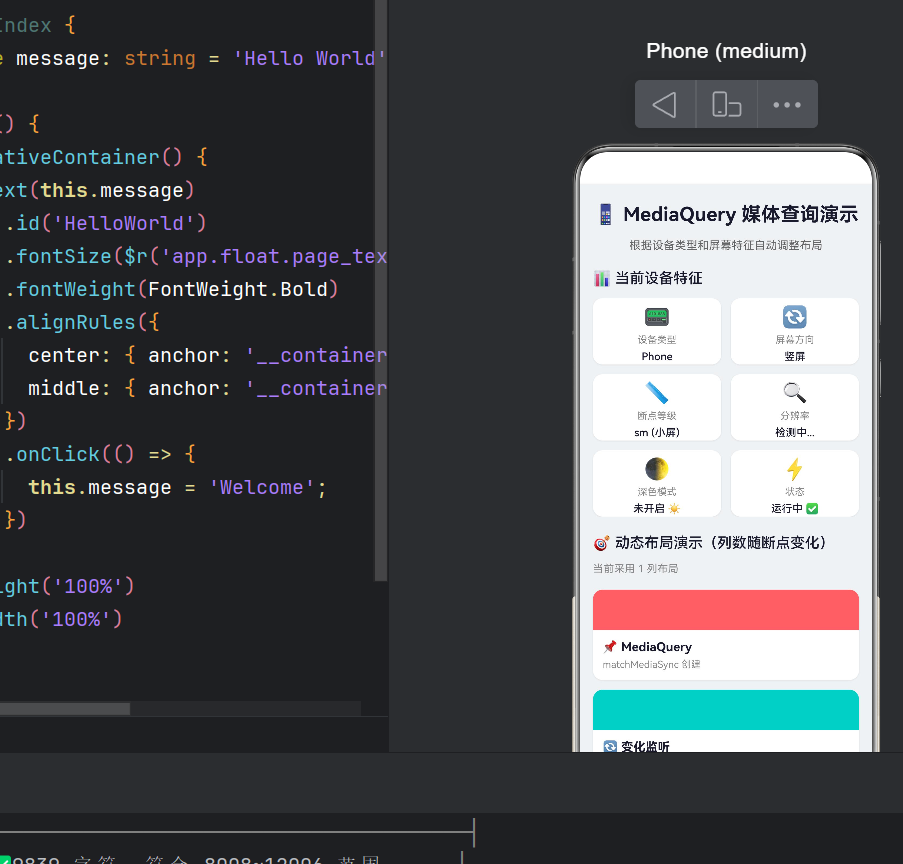Click the status card showing 运行中
The height and width of the screenshot is (864, 903).
(795, 483)
